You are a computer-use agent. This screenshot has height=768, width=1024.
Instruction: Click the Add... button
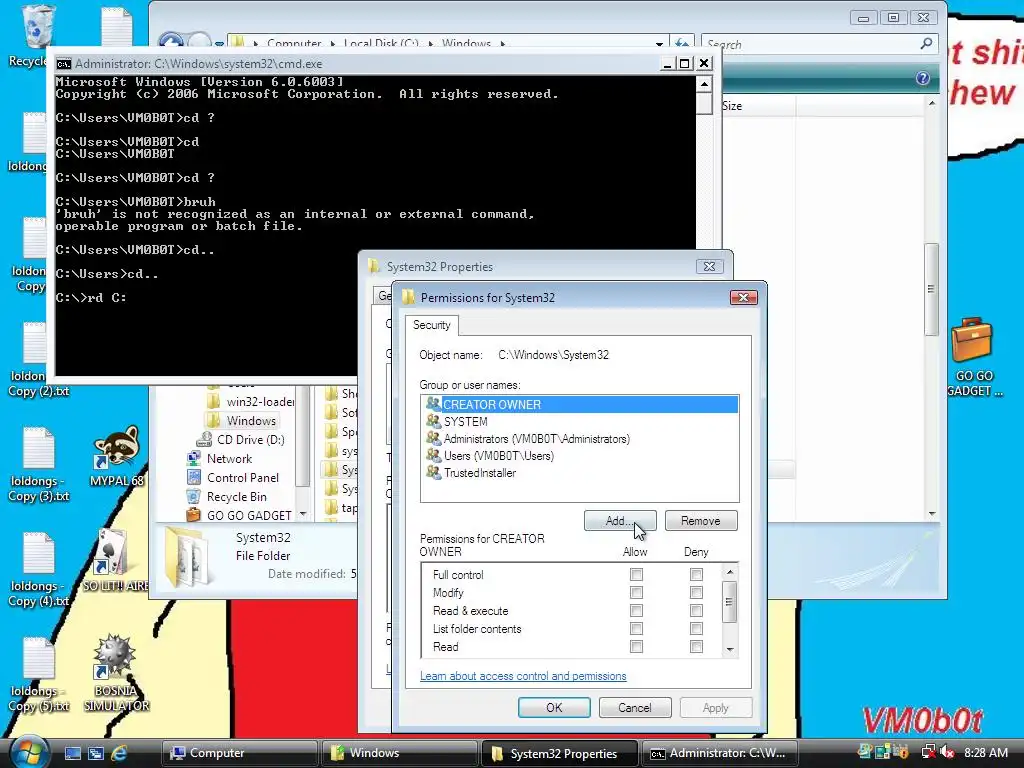point(620,520)
